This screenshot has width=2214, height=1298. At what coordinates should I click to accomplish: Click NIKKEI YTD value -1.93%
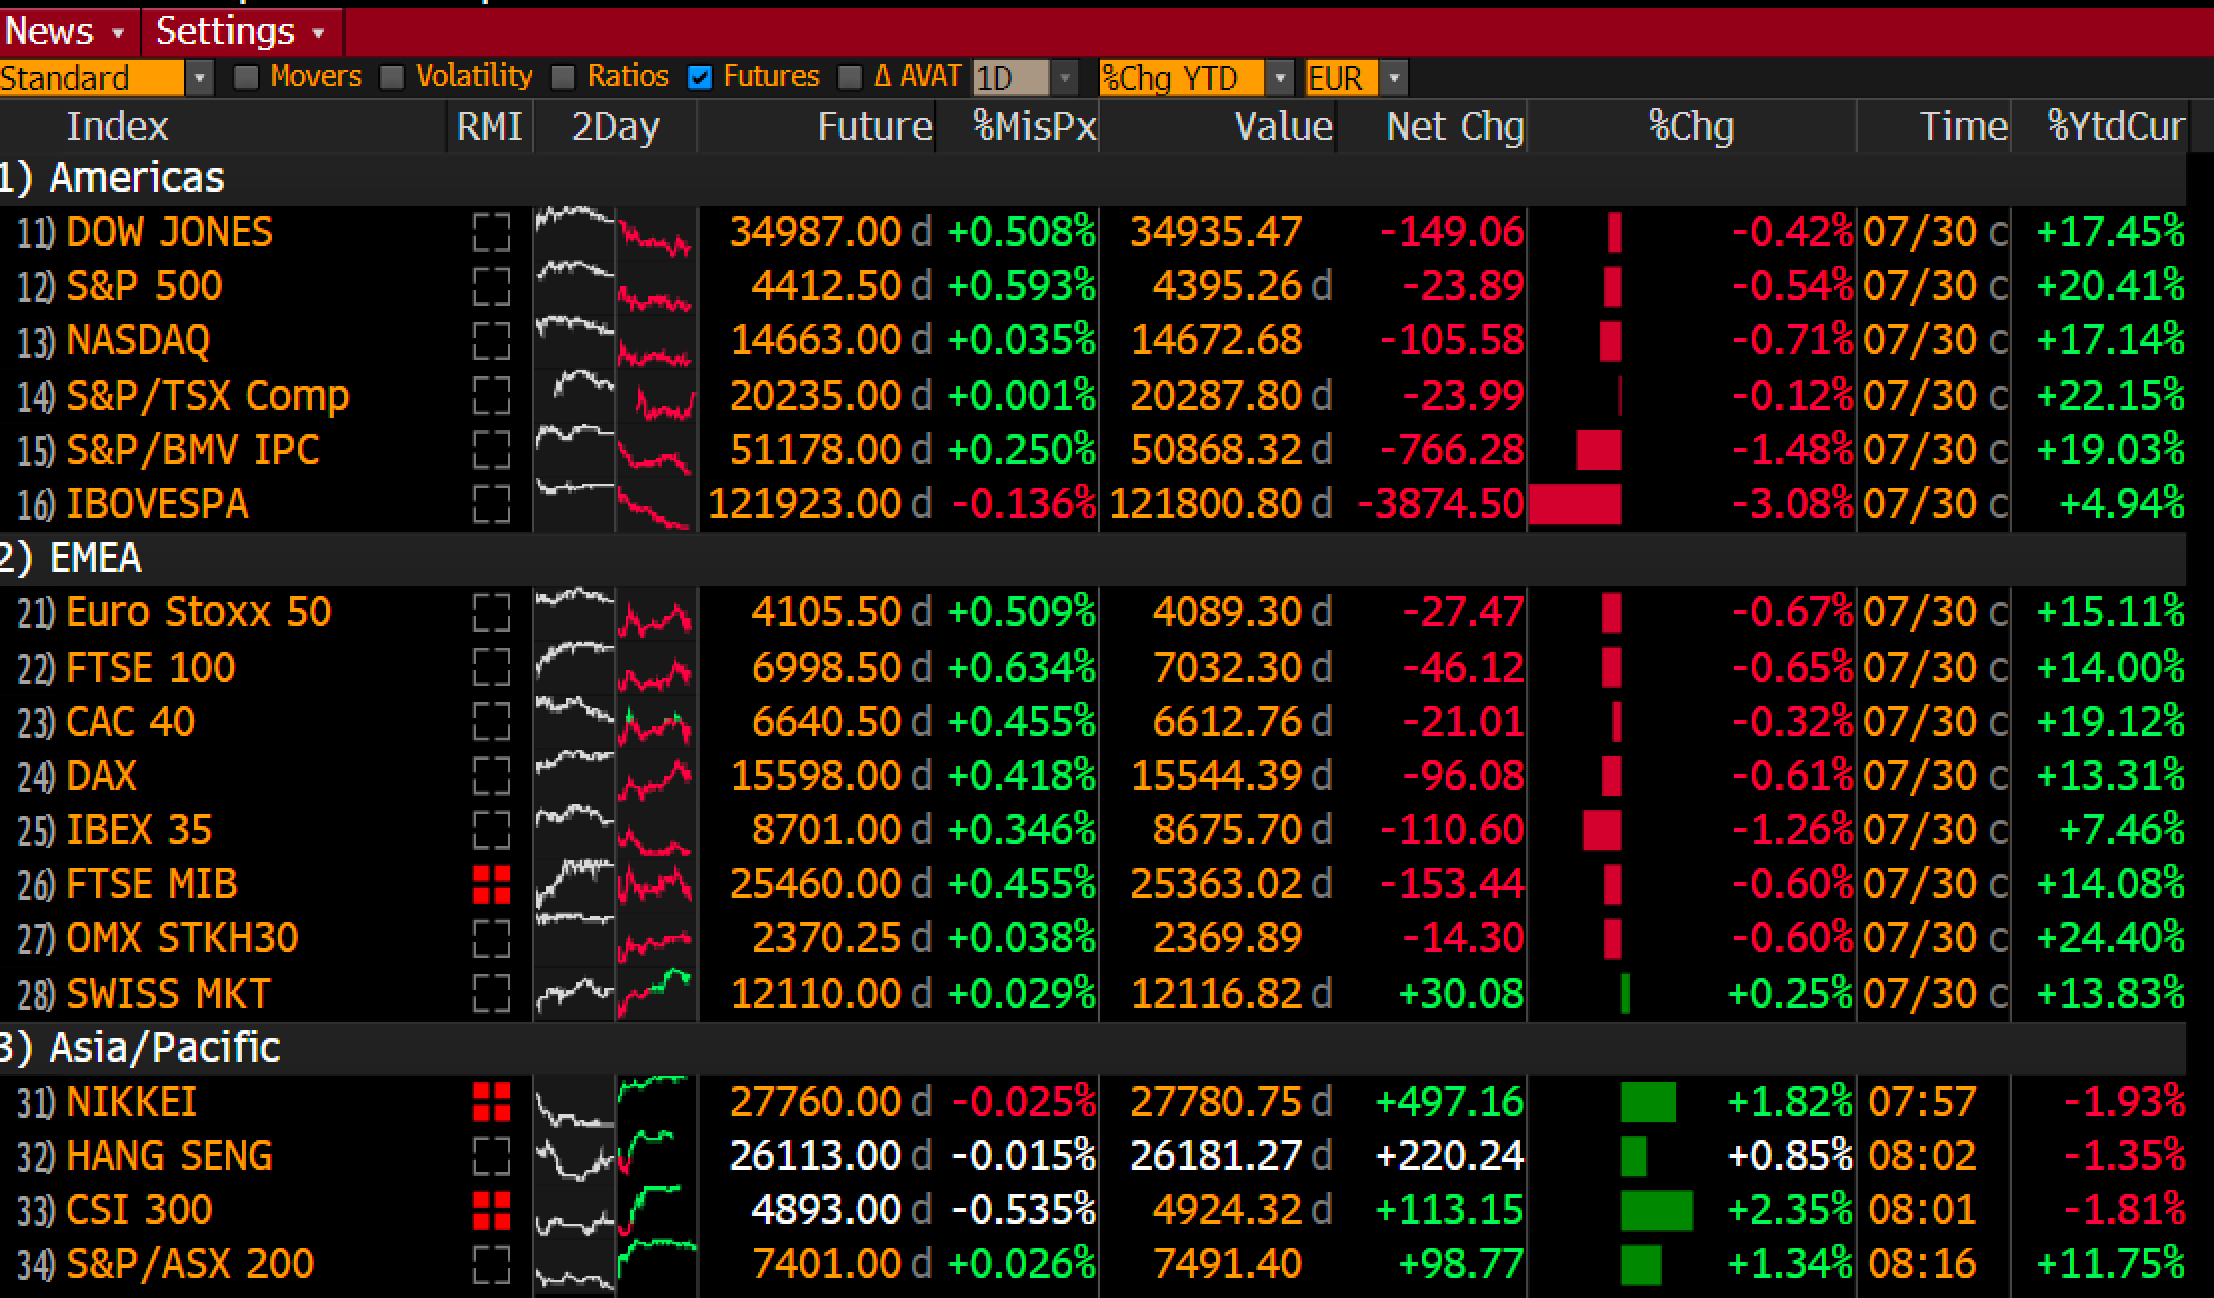click(x=2125, y=1102)
